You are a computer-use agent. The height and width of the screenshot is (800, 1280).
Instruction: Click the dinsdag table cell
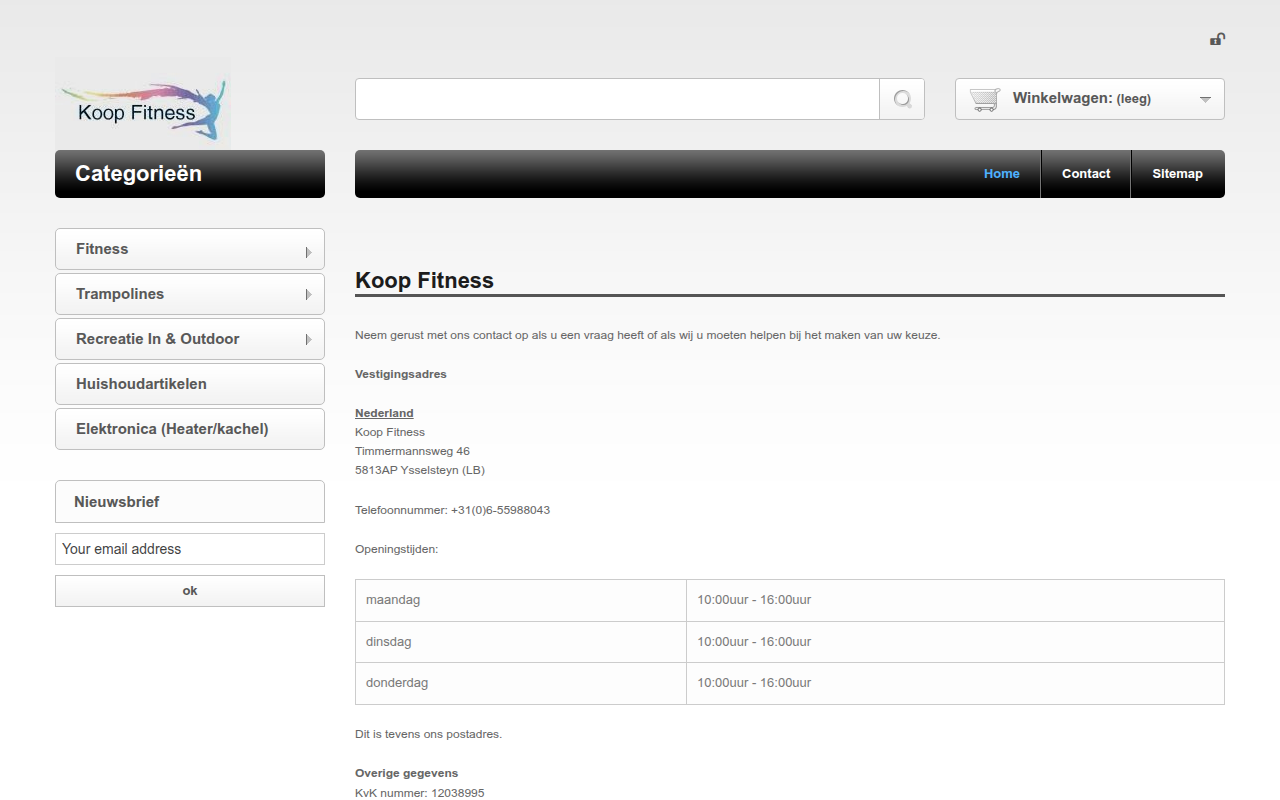point(521,642)
